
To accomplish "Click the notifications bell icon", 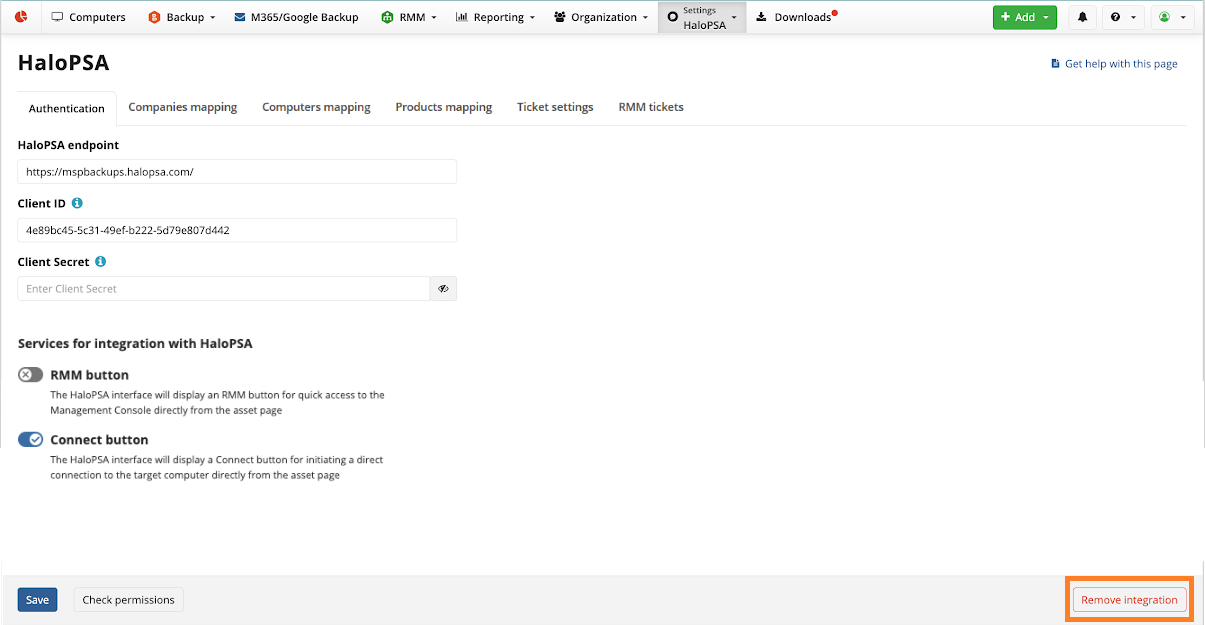I will pyautogui.click(x=1082, y=17).
